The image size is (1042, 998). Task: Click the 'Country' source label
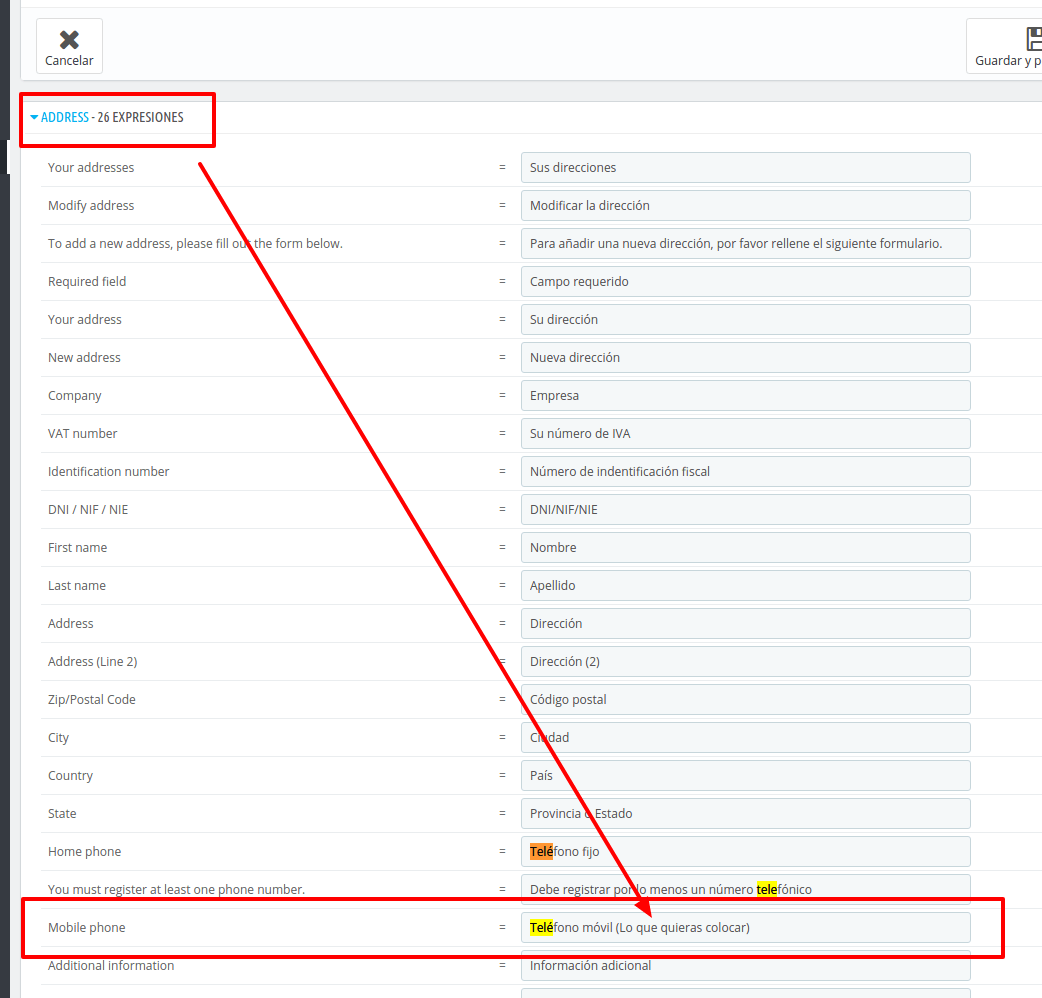[70, 776]
